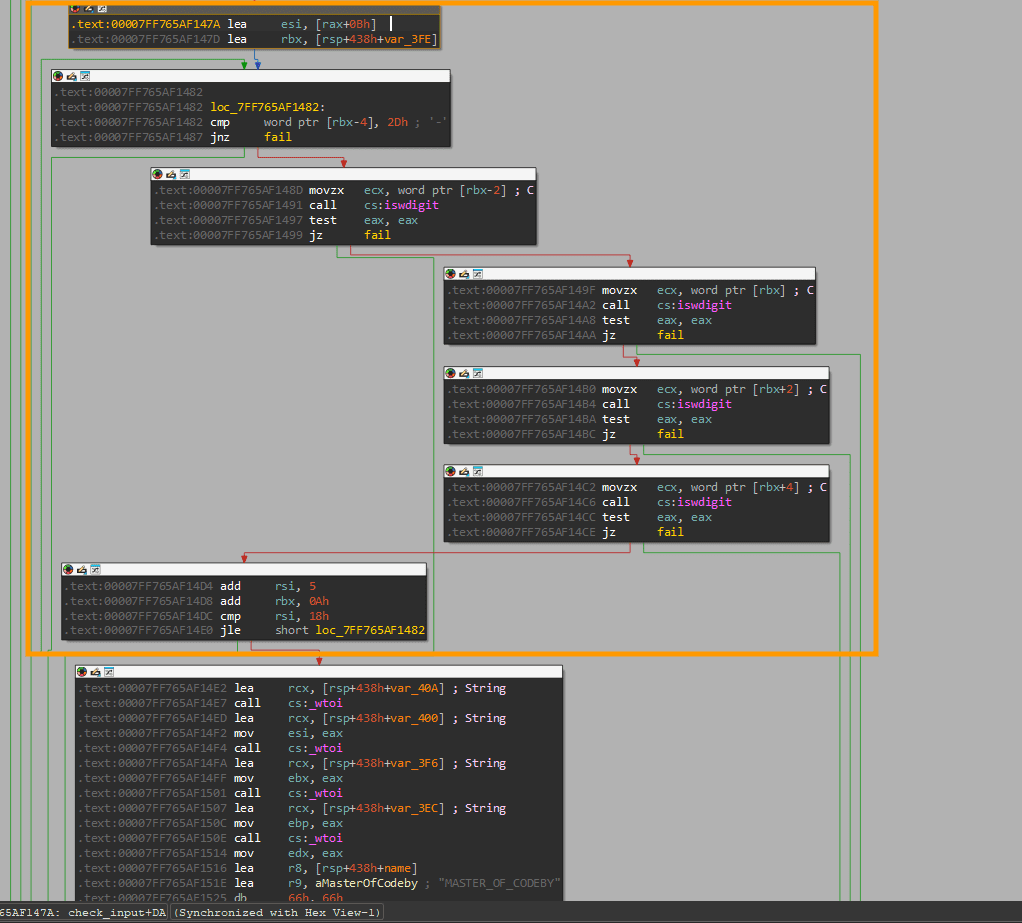Click the 'Synchronized with Hex View-1' status text
1022x923 pixels.
tap(277, 912)
